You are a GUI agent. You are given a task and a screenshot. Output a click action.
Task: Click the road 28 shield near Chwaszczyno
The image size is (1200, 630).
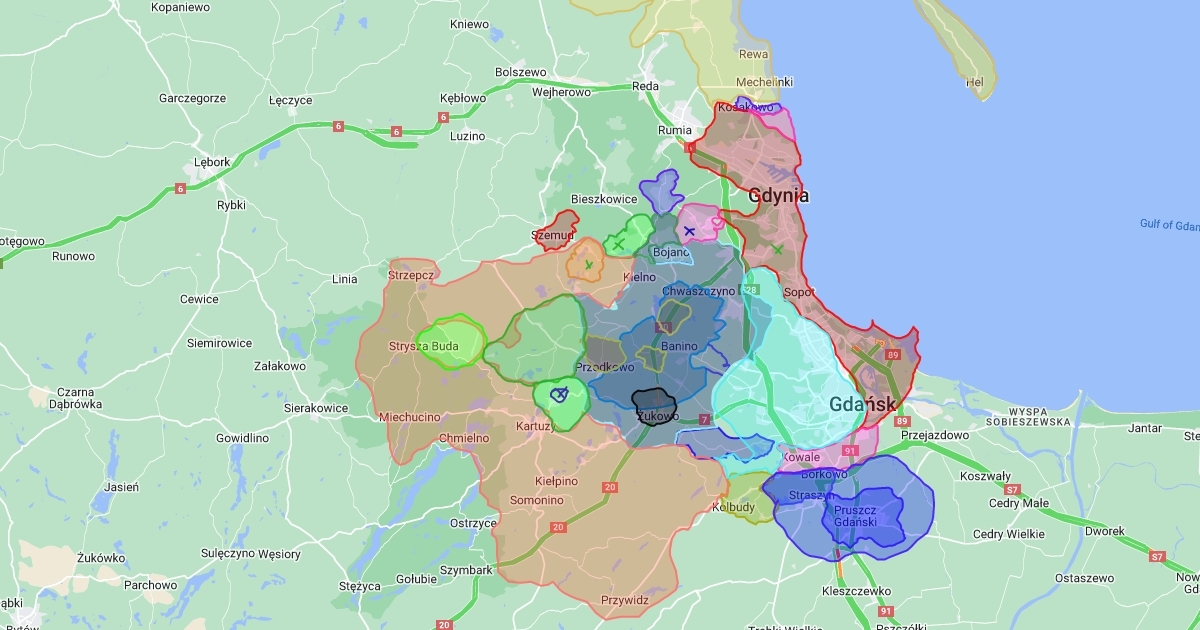click(751, 289)
